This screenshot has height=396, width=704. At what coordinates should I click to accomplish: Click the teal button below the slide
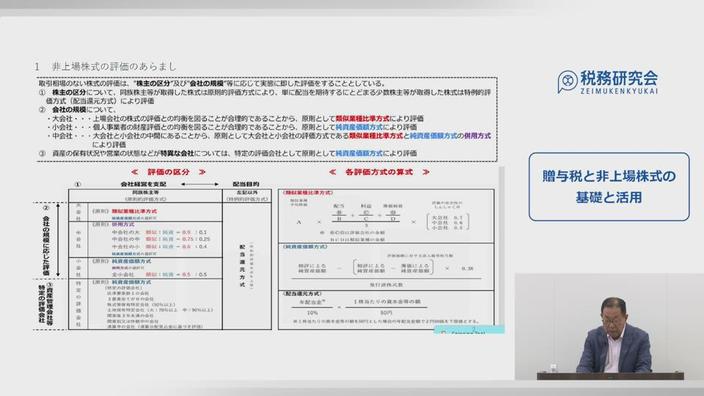[x=469, y=330]
